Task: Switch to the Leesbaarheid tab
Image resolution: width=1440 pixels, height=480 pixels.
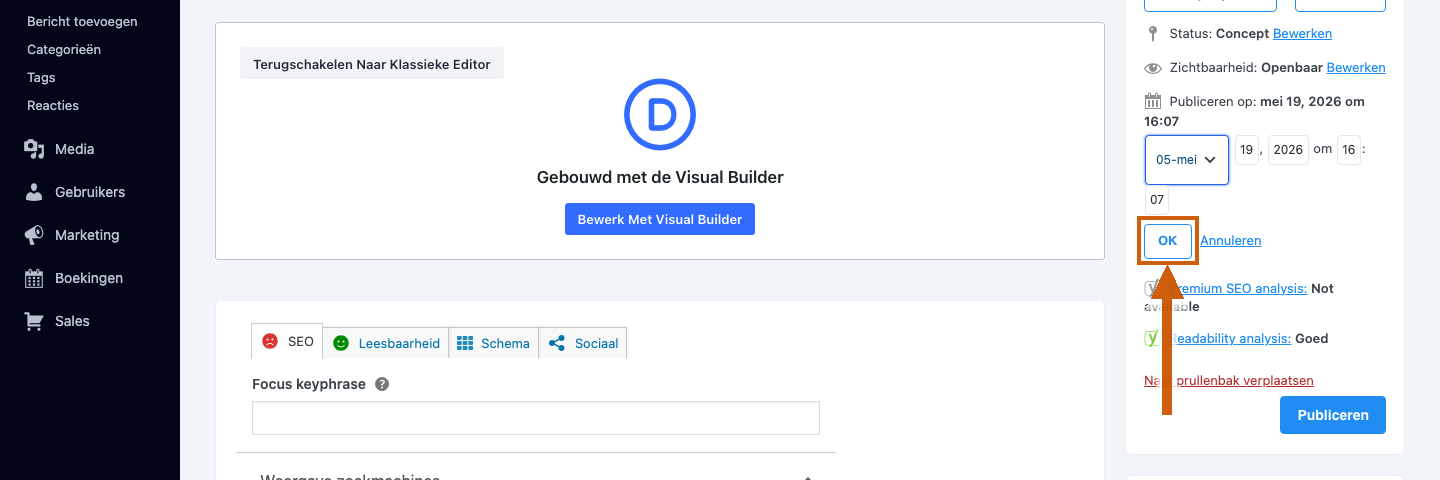Action: point(386,343)
